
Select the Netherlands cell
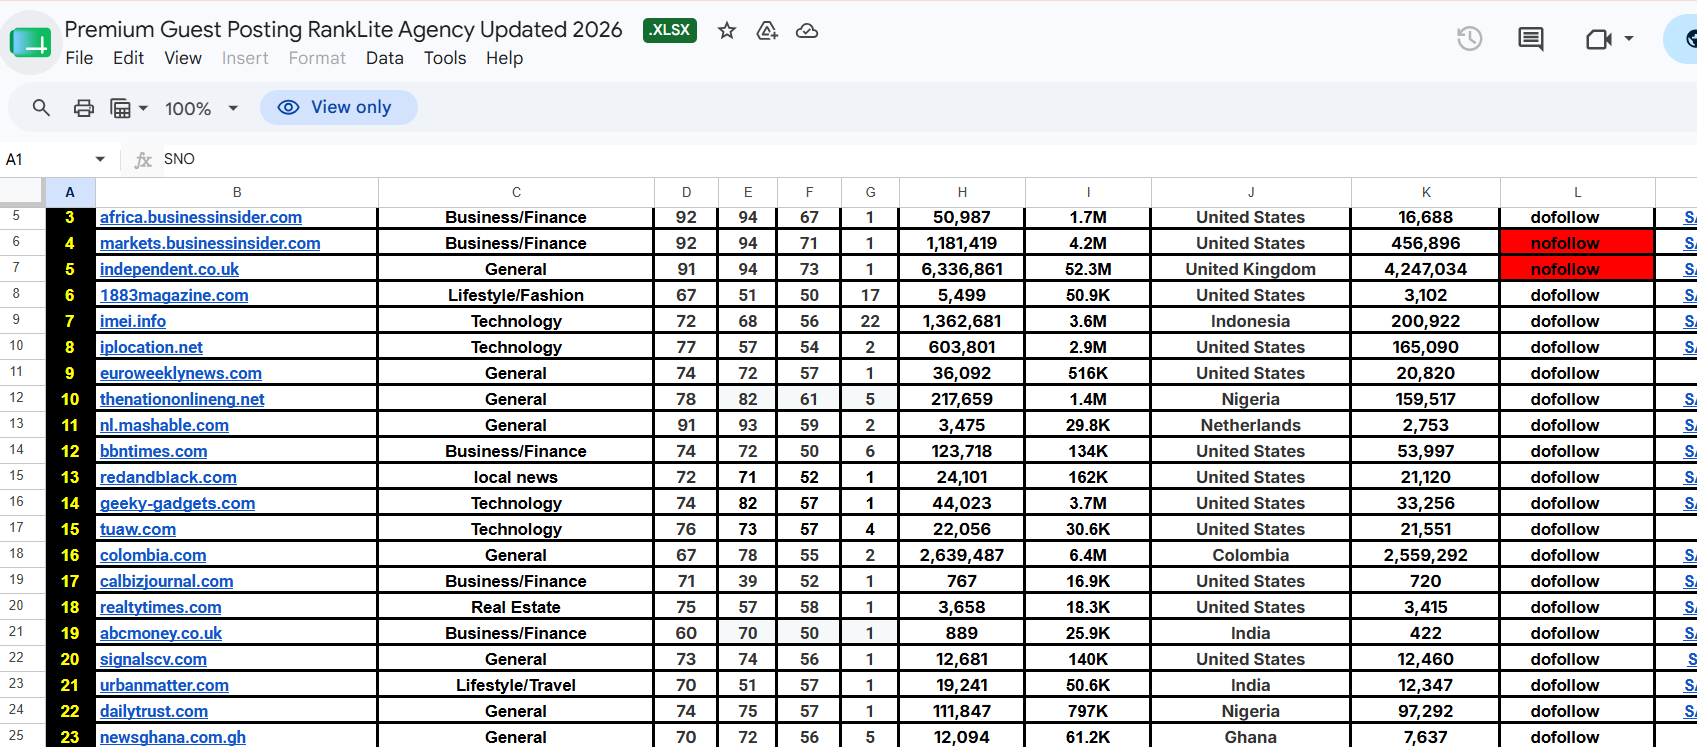point(1251,425)
